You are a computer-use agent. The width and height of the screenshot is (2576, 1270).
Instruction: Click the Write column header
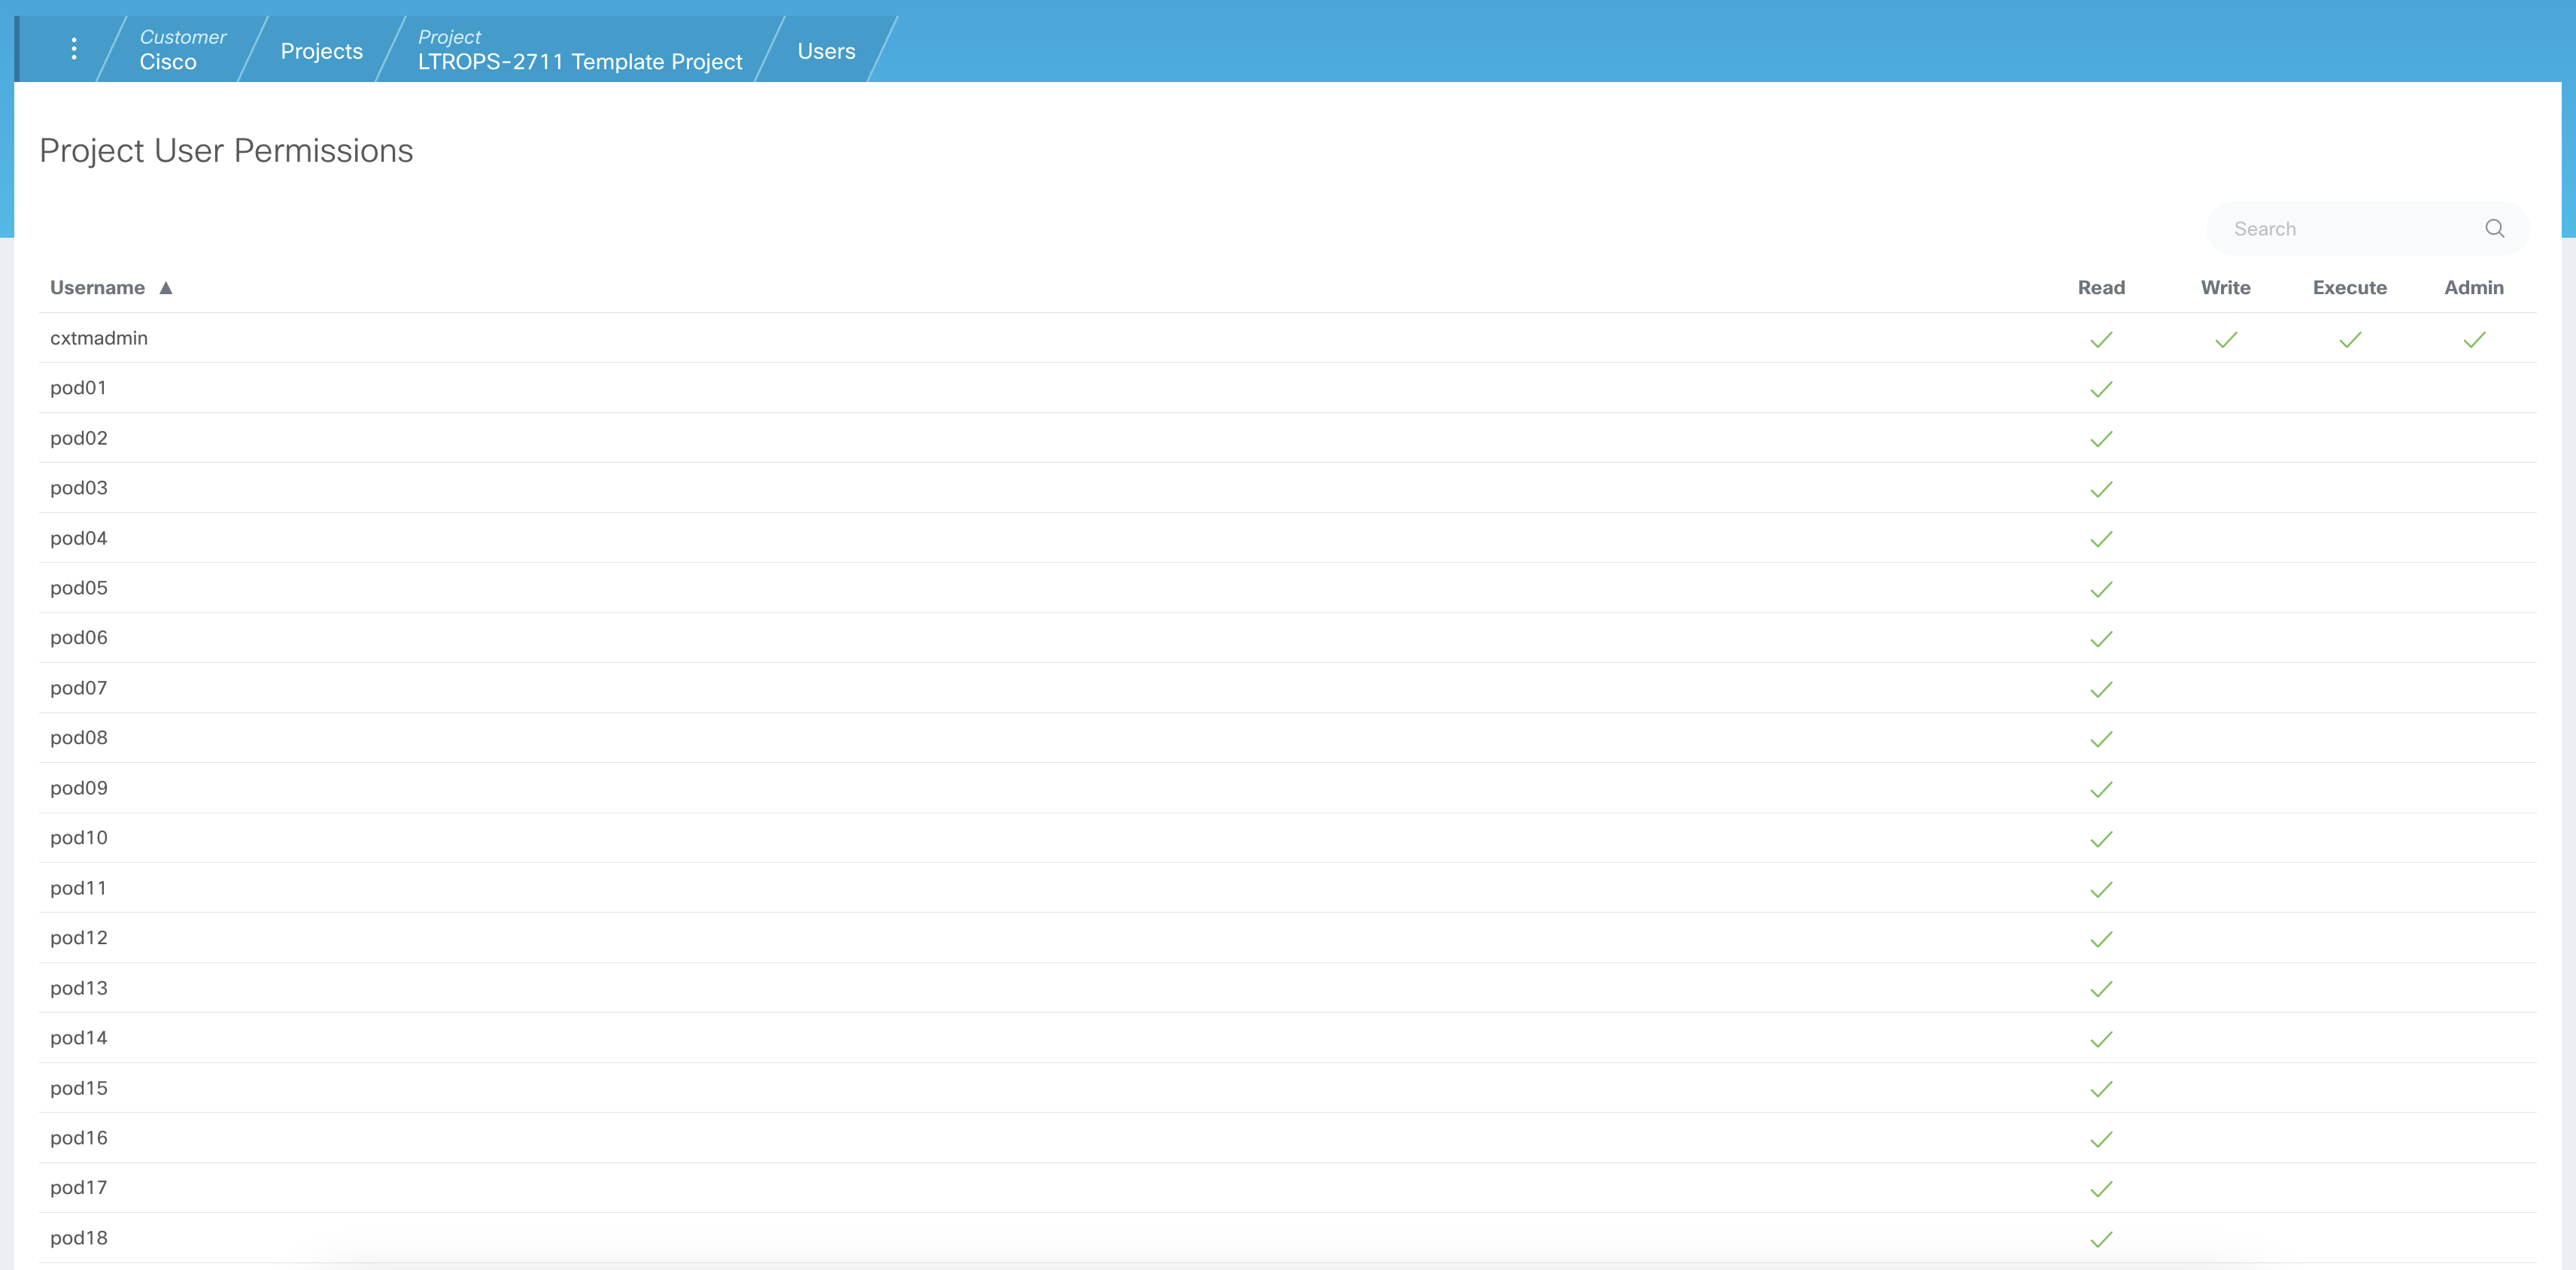pos(2226,288)
